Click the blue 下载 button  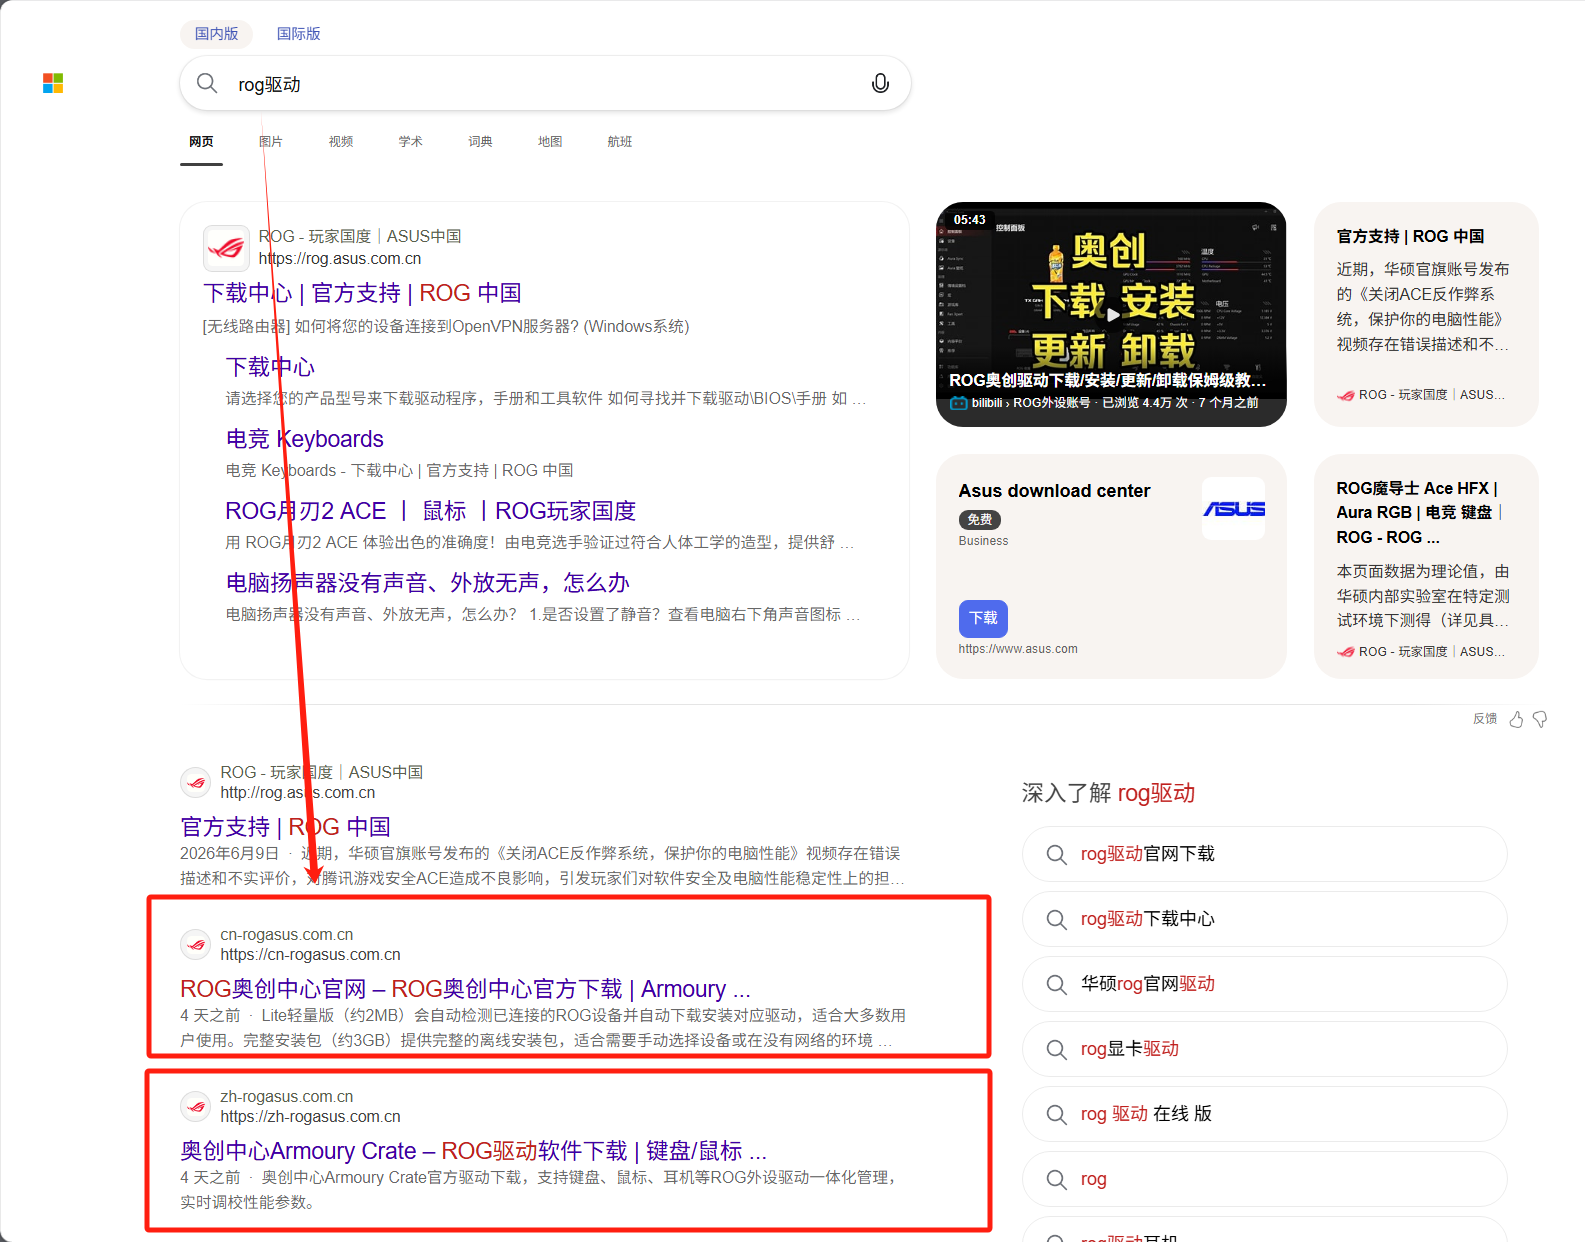(983, 618)
